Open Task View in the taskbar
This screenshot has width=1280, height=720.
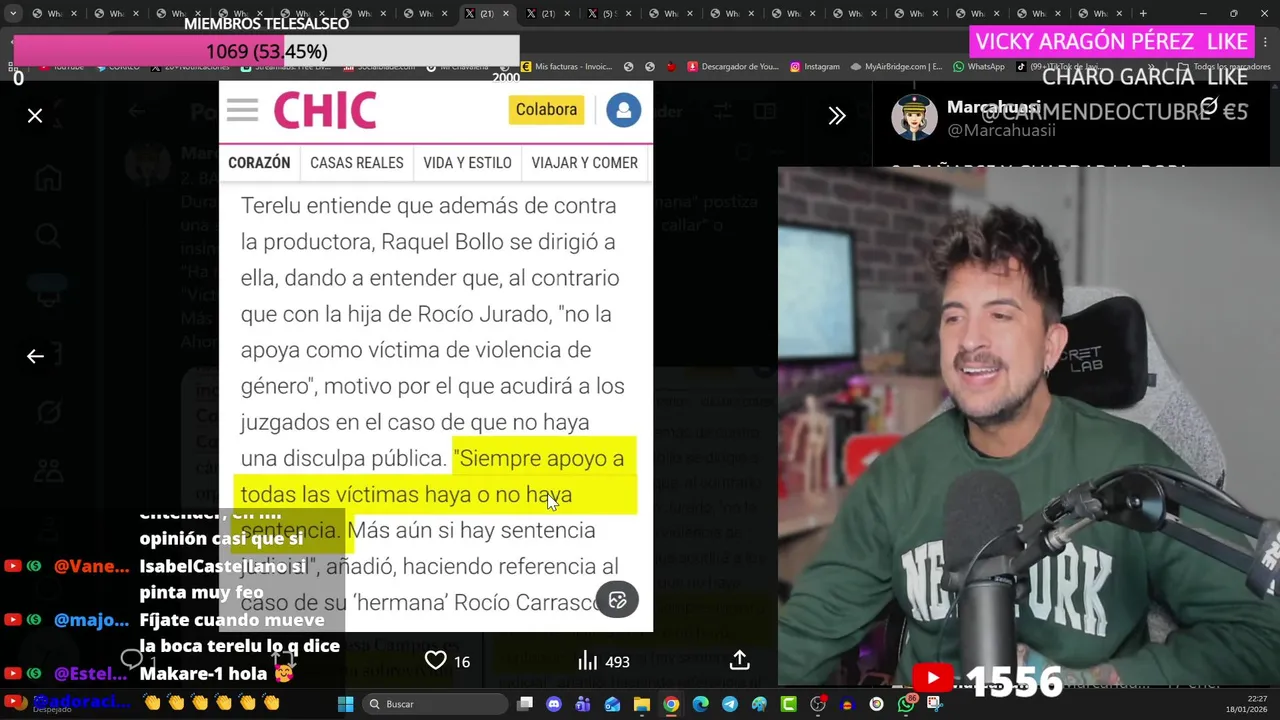click(x=525, y=704)
